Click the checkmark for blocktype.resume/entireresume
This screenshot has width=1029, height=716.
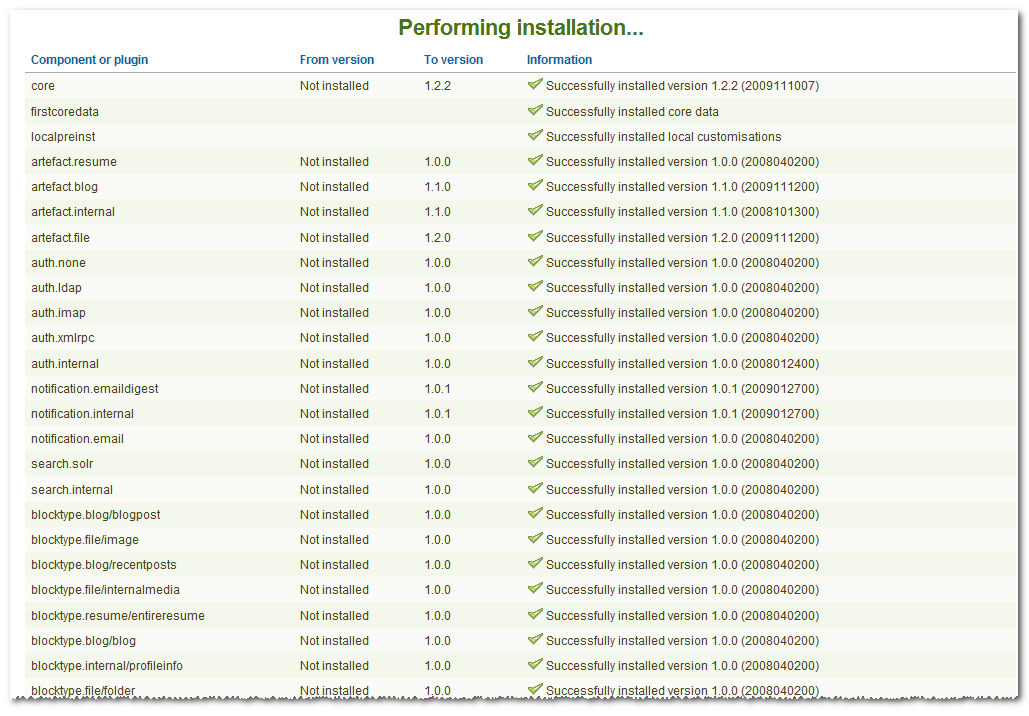[x=535, y=614]
